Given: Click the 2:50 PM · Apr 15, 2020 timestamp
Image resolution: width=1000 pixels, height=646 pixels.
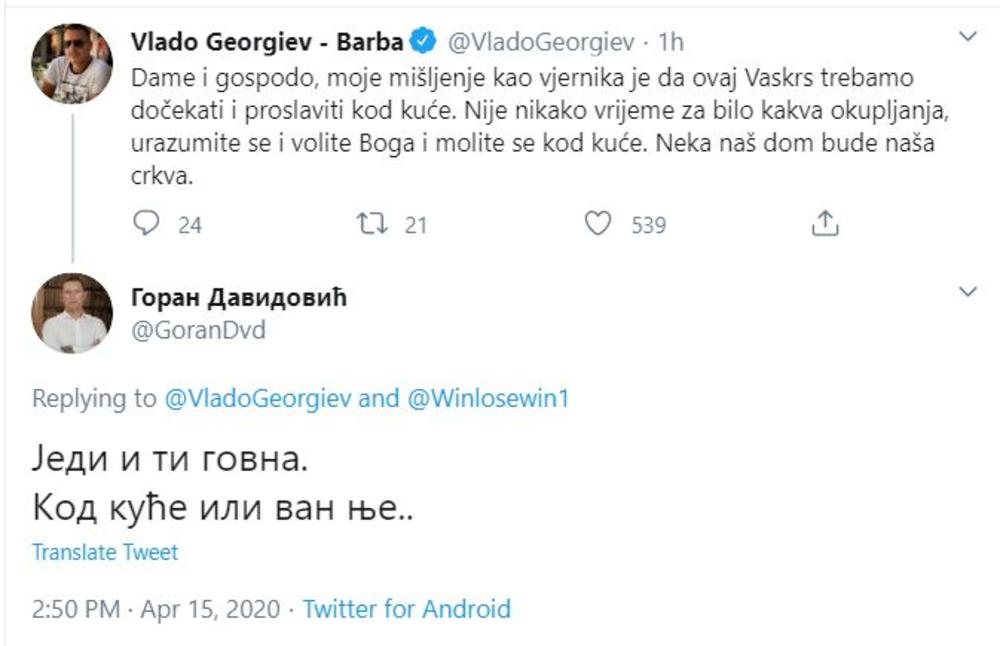Looking at the screenshot, I should [x=156, y=608].
